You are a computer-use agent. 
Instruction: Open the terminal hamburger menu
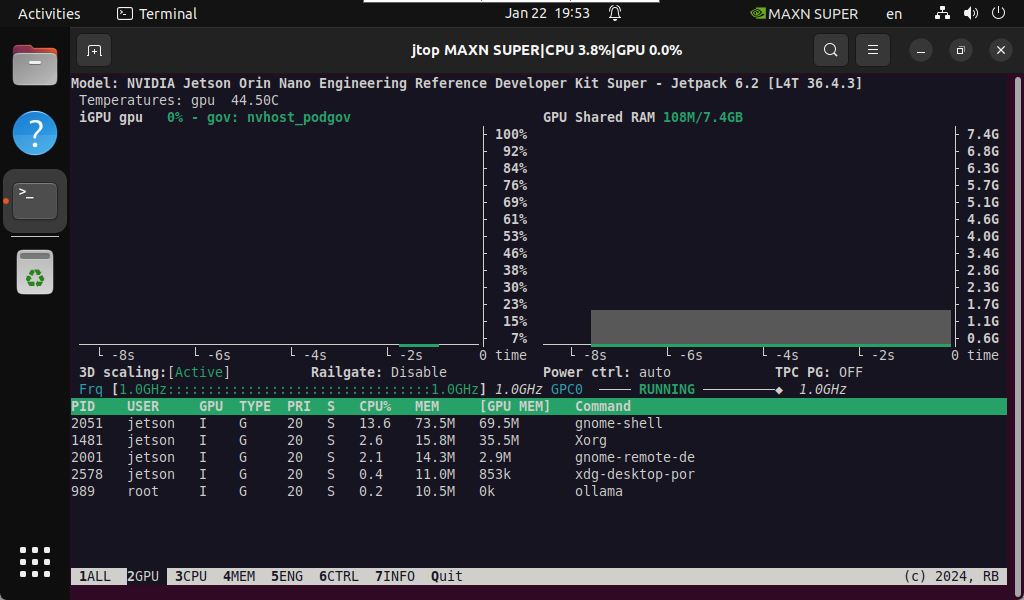[873, 50]
